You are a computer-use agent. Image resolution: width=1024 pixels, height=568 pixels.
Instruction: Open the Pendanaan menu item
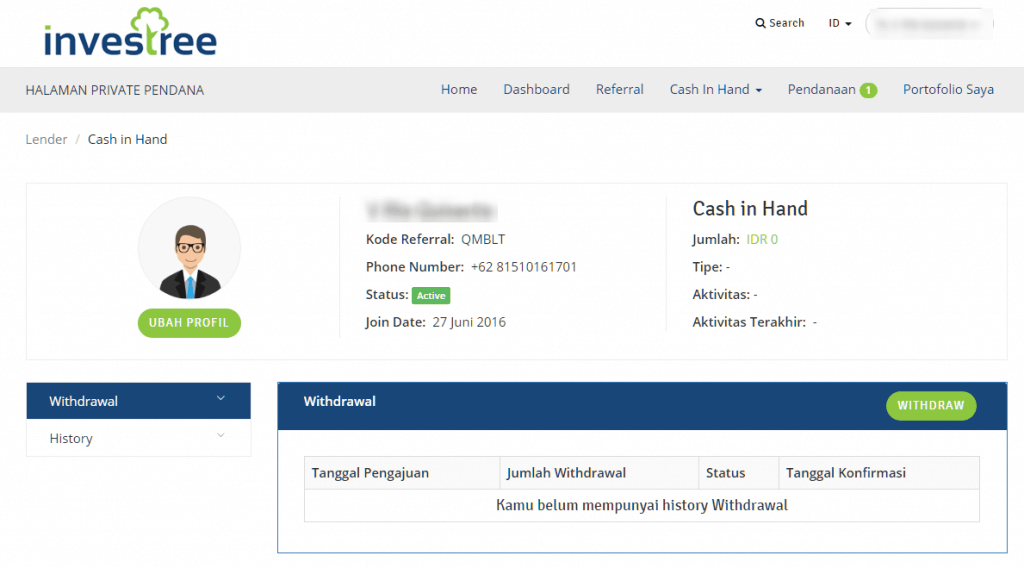(x=821, y=89)
